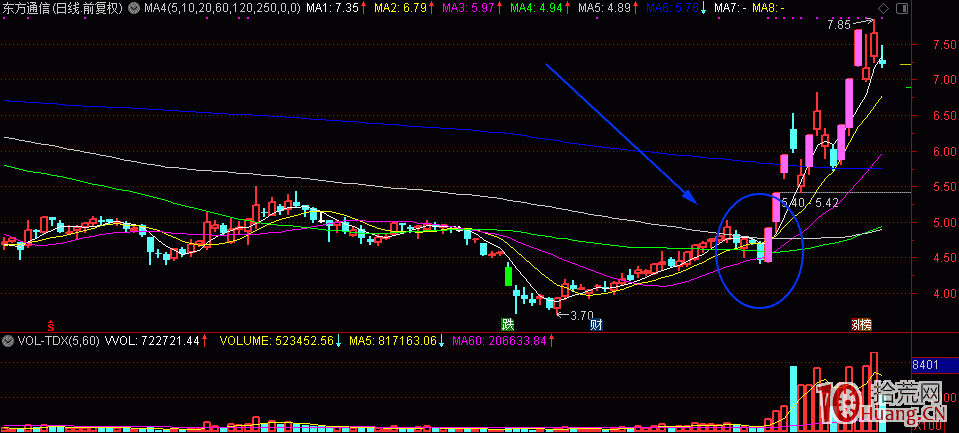Image resolution: width=959 pixels, height=433 pixels.
Task: Click the yellow MA2: 6.79 value
Action: (x=399, y=9)
